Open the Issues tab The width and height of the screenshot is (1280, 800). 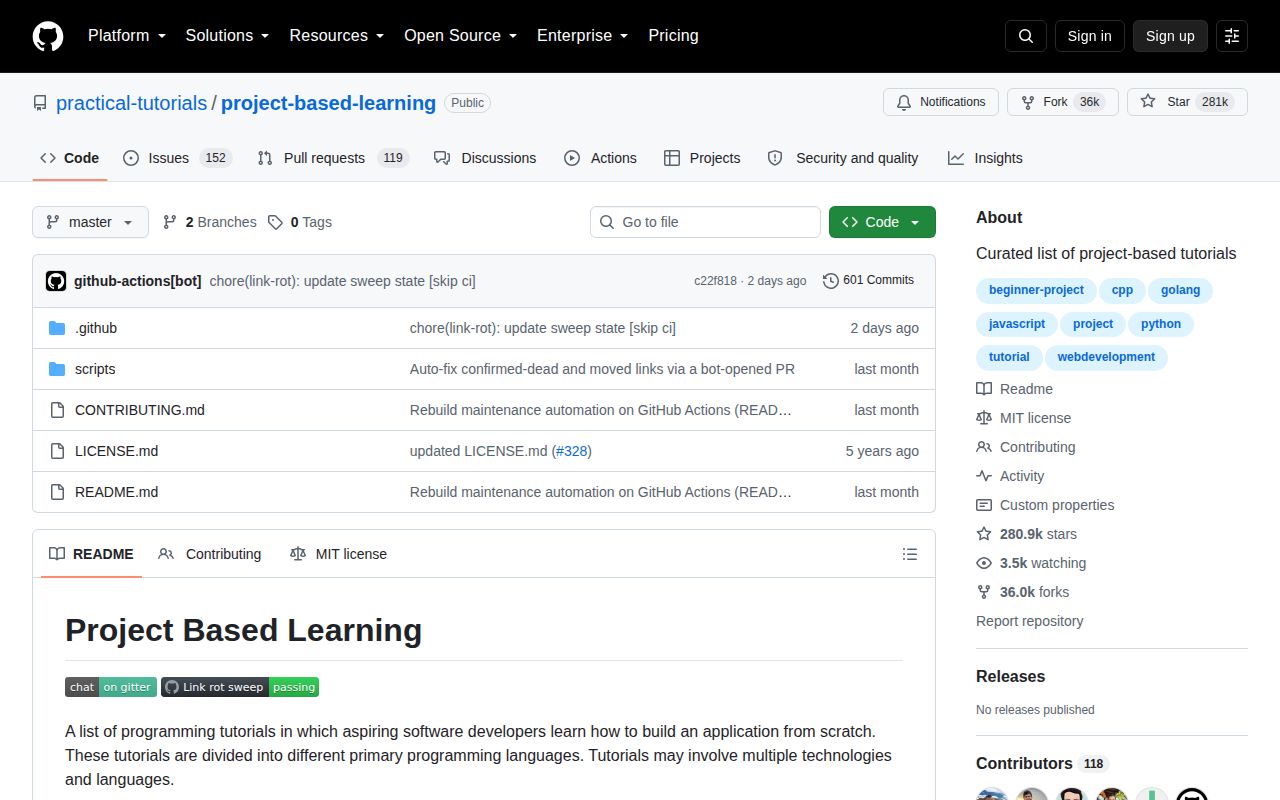pyautogui.click(x=178, y=158)
